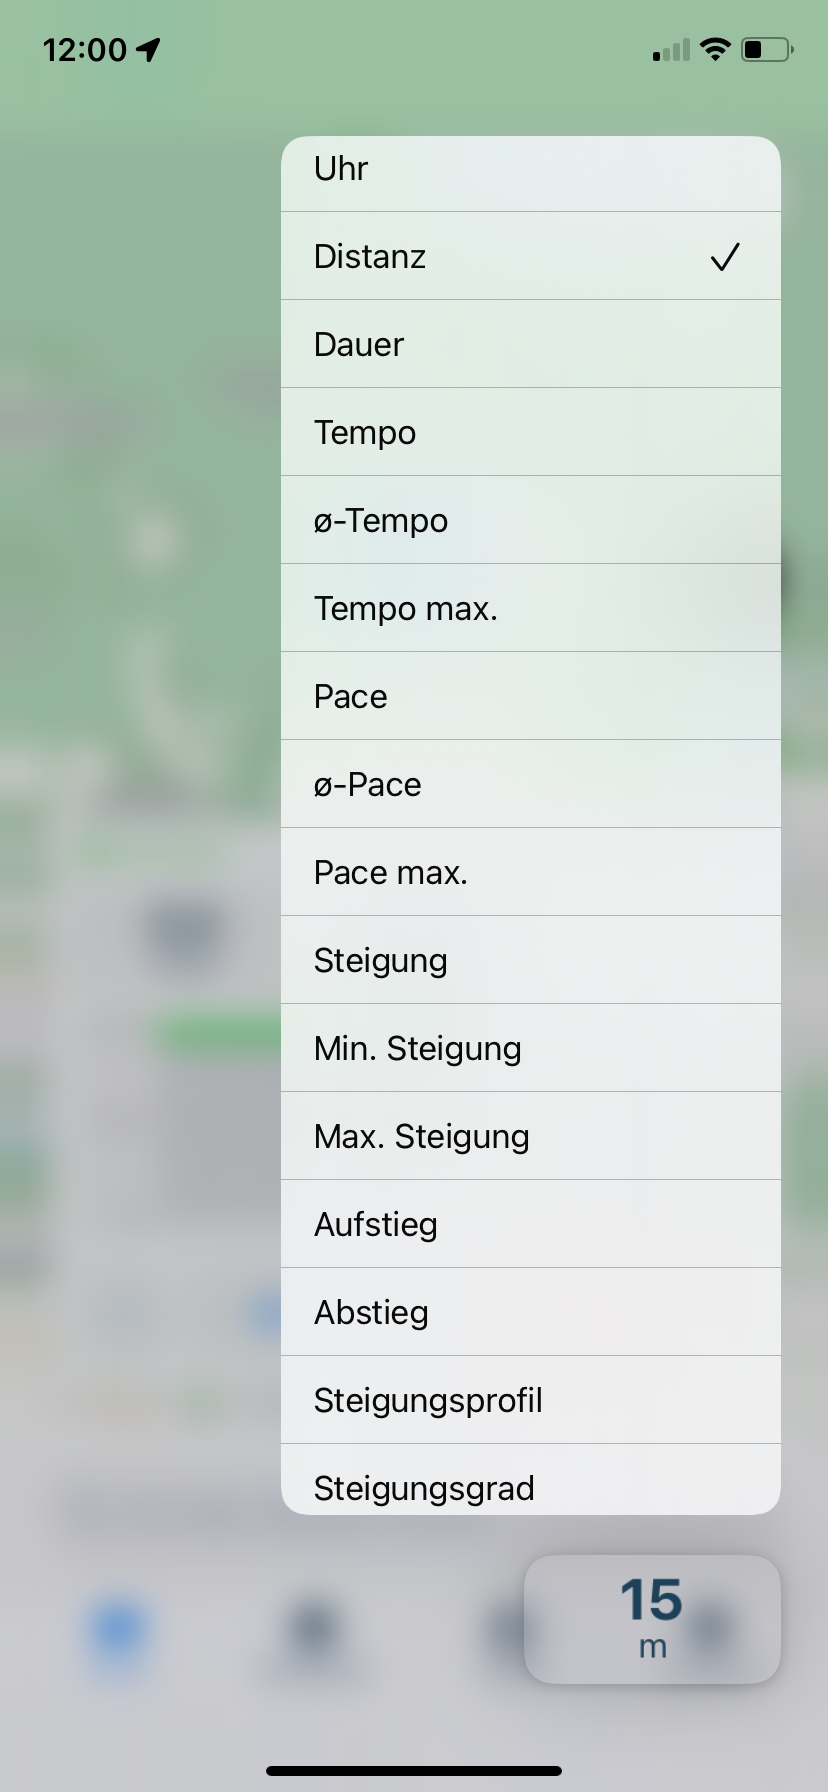Tap the 15 m distance tile
Image resolution: width=828 pixels, height=1792 pixels.
point(652,1619)
